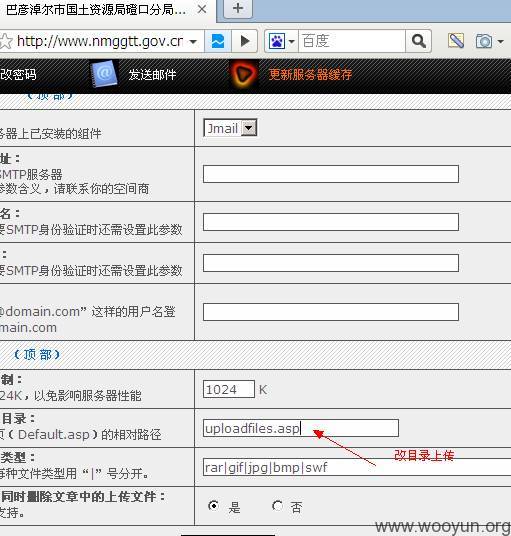Click the 1024 K upload size field
The width and height of the screenshot is (511, 536).
229,389
